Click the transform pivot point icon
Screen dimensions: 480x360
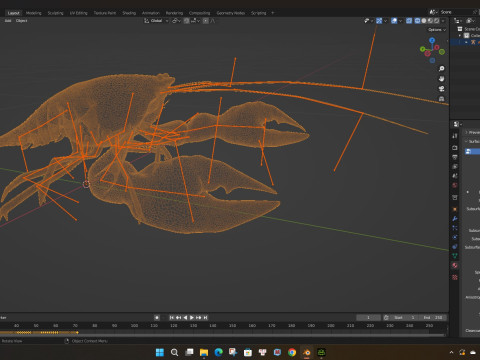(175, 21)
